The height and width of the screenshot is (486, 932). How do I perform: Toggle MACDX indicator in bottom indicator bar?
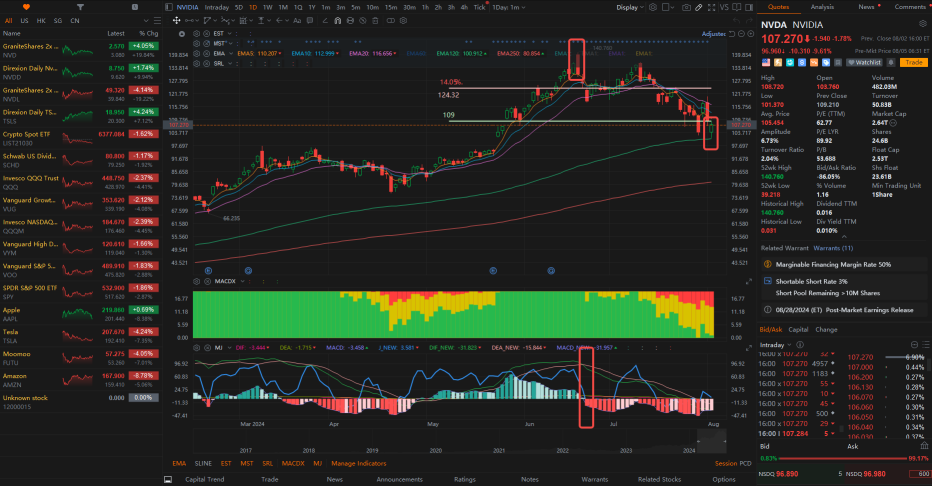293,463
